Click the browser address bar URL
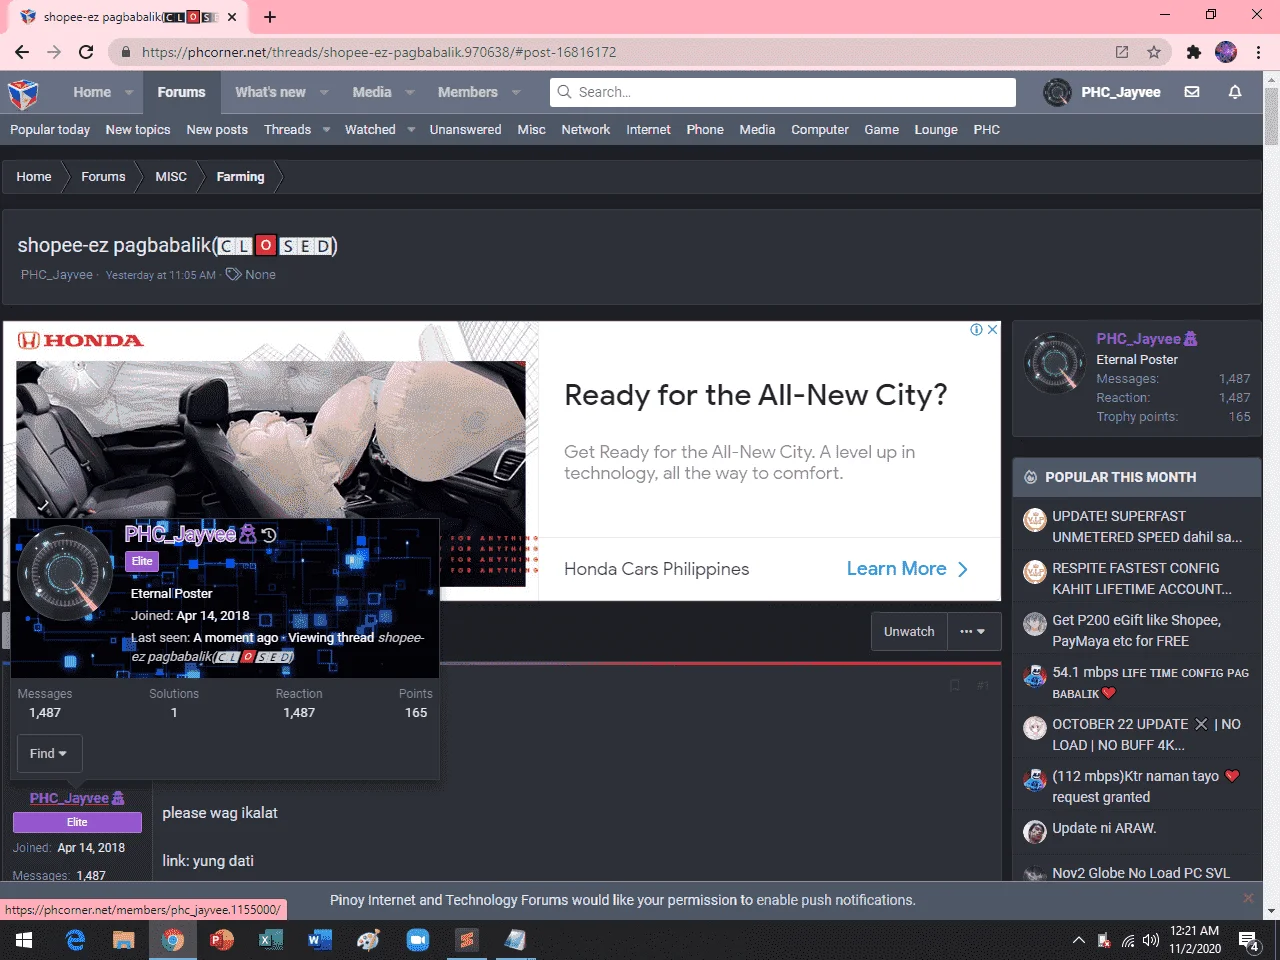 (x=379, y=52)
